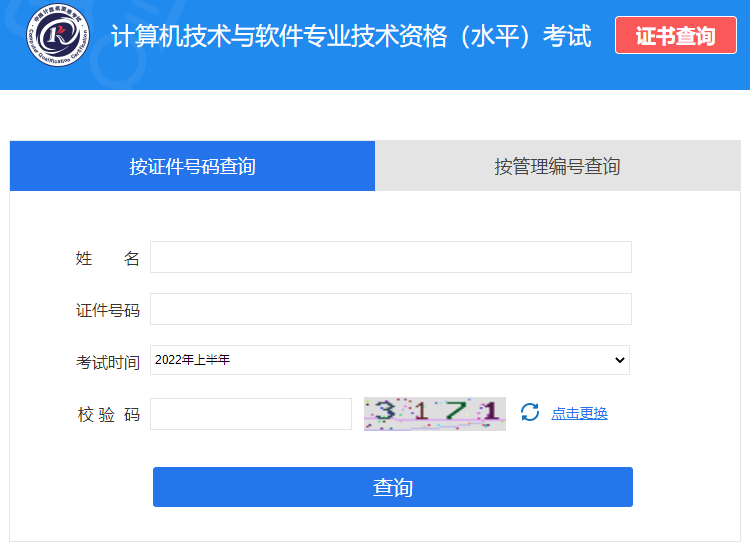Click the chevron arrow on 考试时间 selector
Image resolution: width=750 pixels, height=554 pixels.
(619, 360)
